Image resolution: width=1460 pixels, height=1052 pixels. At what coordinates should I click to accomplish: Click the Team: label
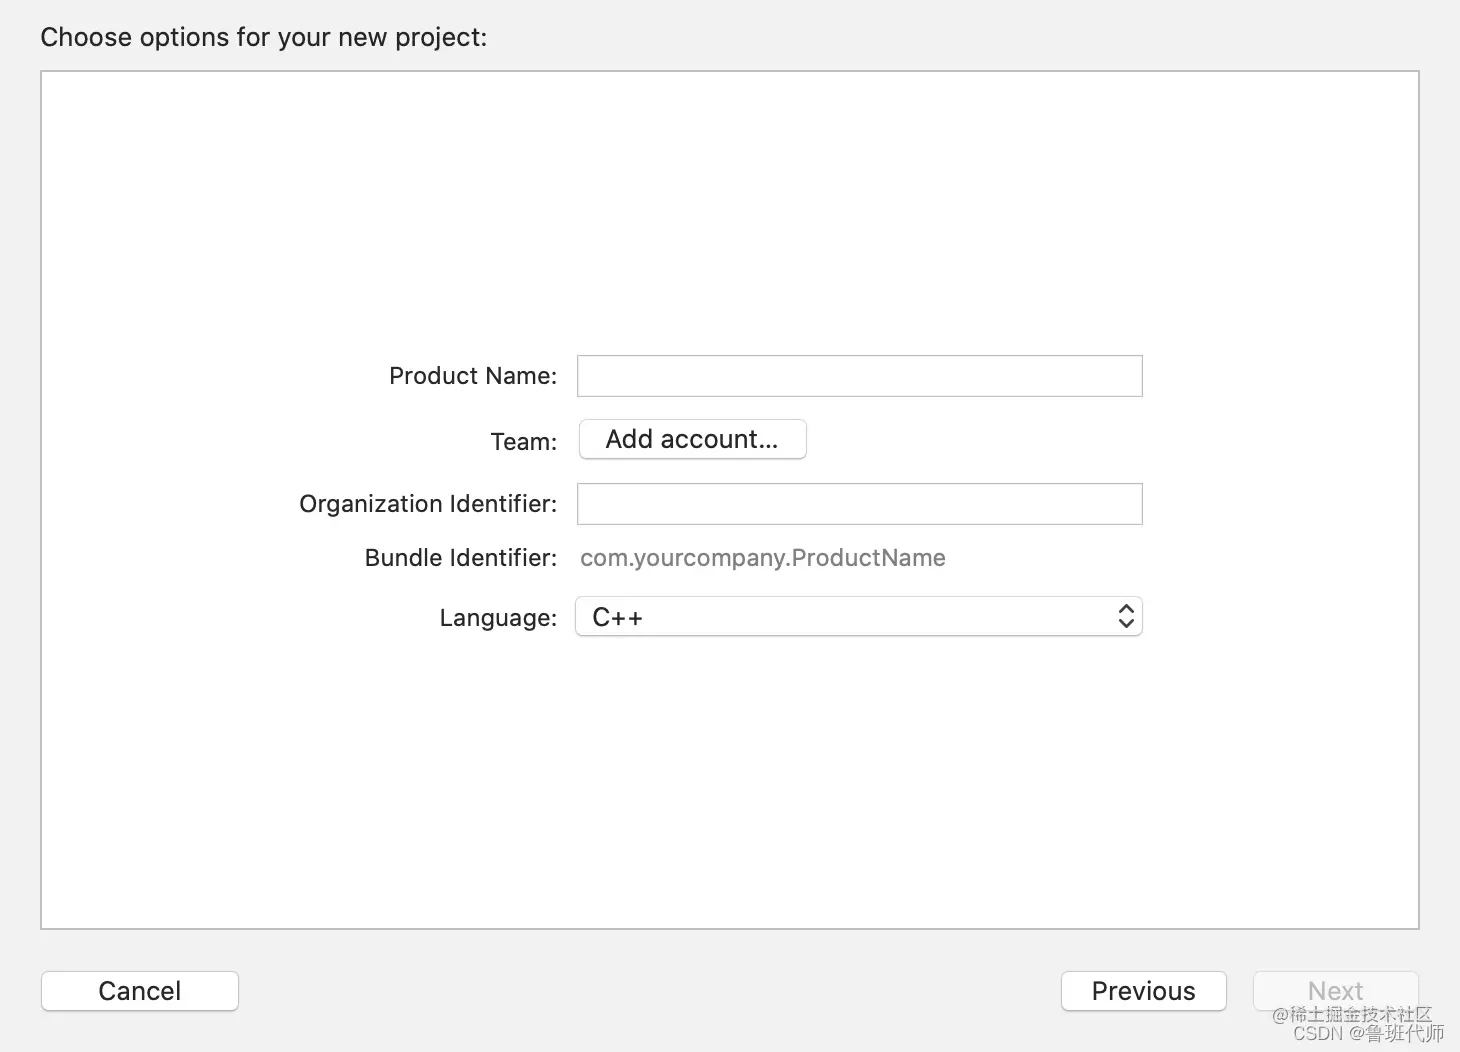[x=524, y=441]
